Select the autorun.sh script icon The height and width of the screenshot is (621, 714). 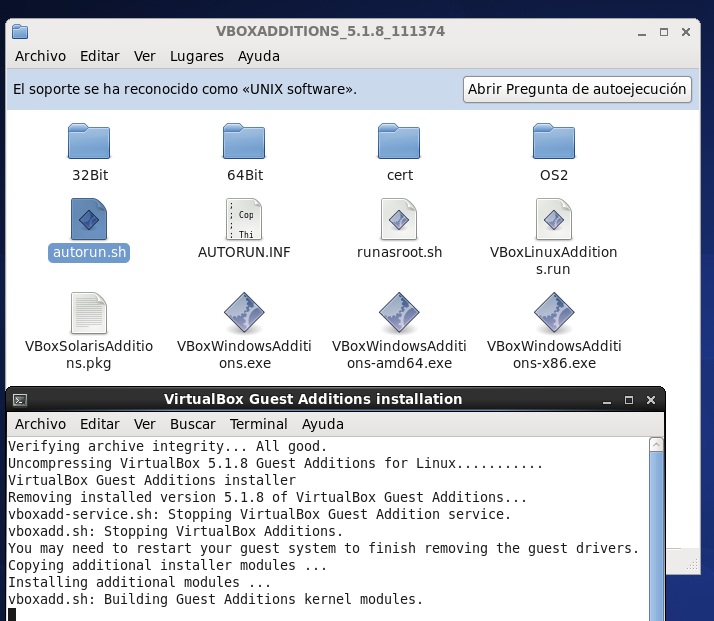pos(89,219)
